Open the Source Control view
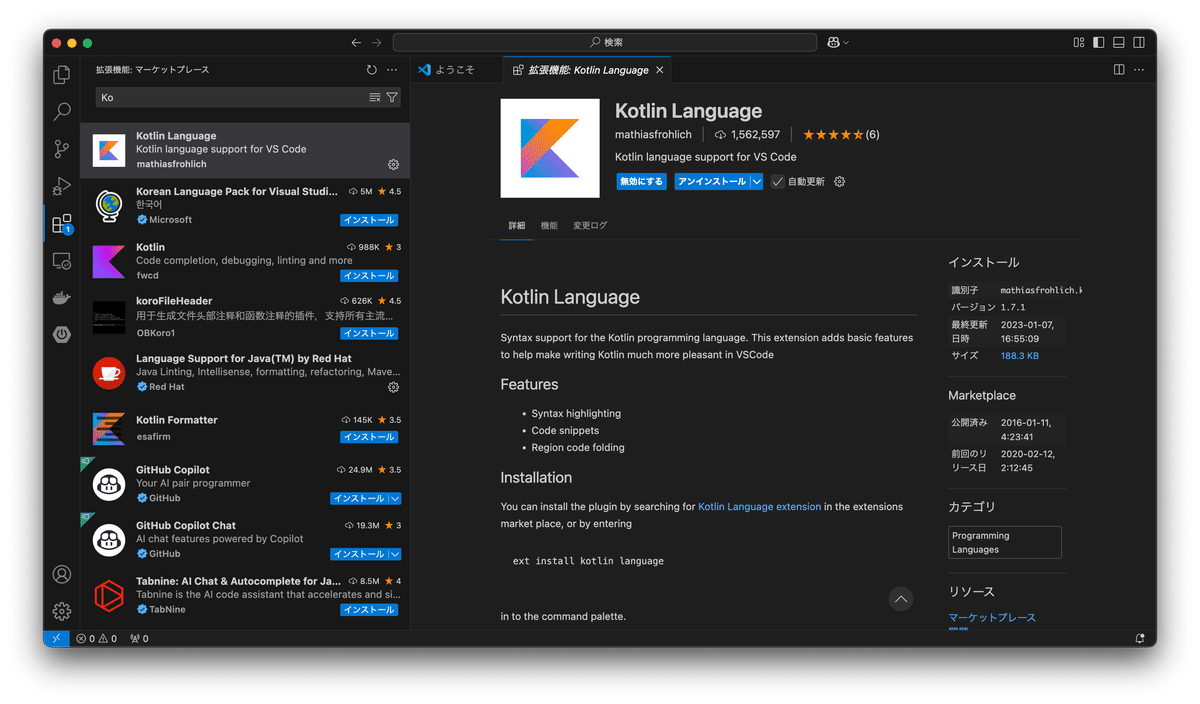1200x704 pixels. click(x=61, y=148)
